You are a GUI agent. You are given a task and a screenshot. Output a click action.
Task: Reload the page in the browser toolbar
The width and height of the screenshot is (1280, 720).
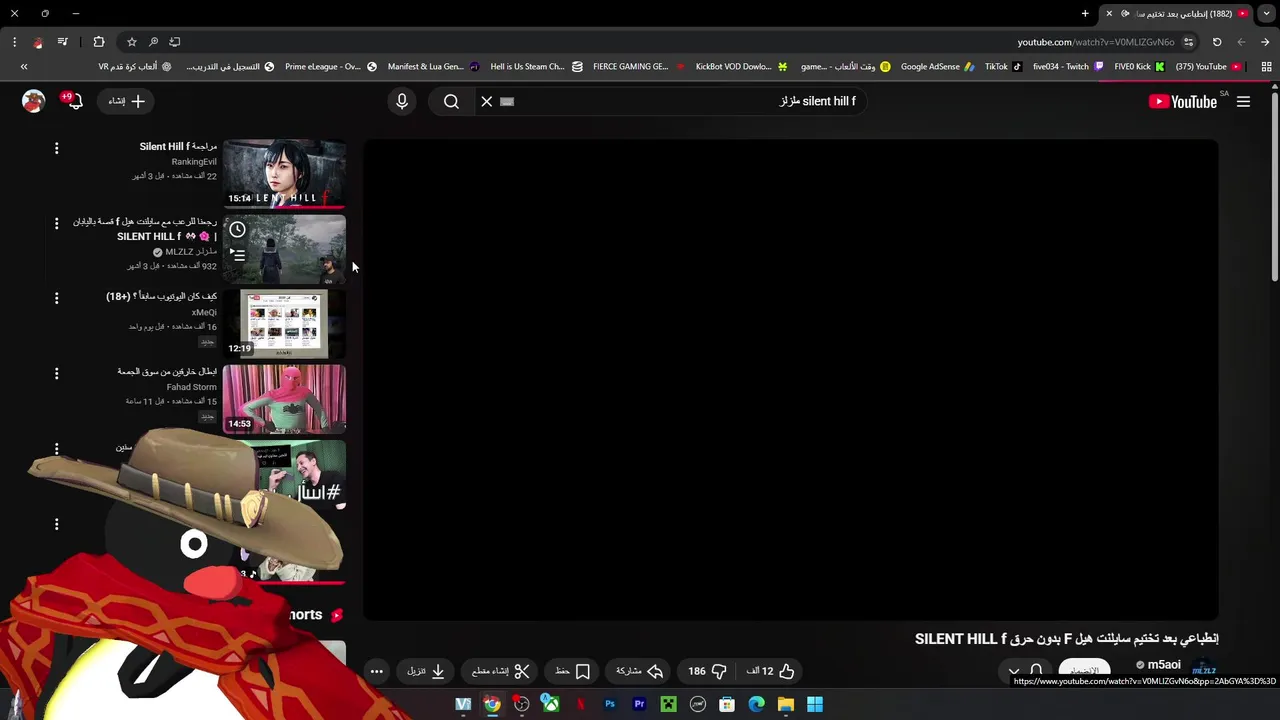click(1217, 42)
